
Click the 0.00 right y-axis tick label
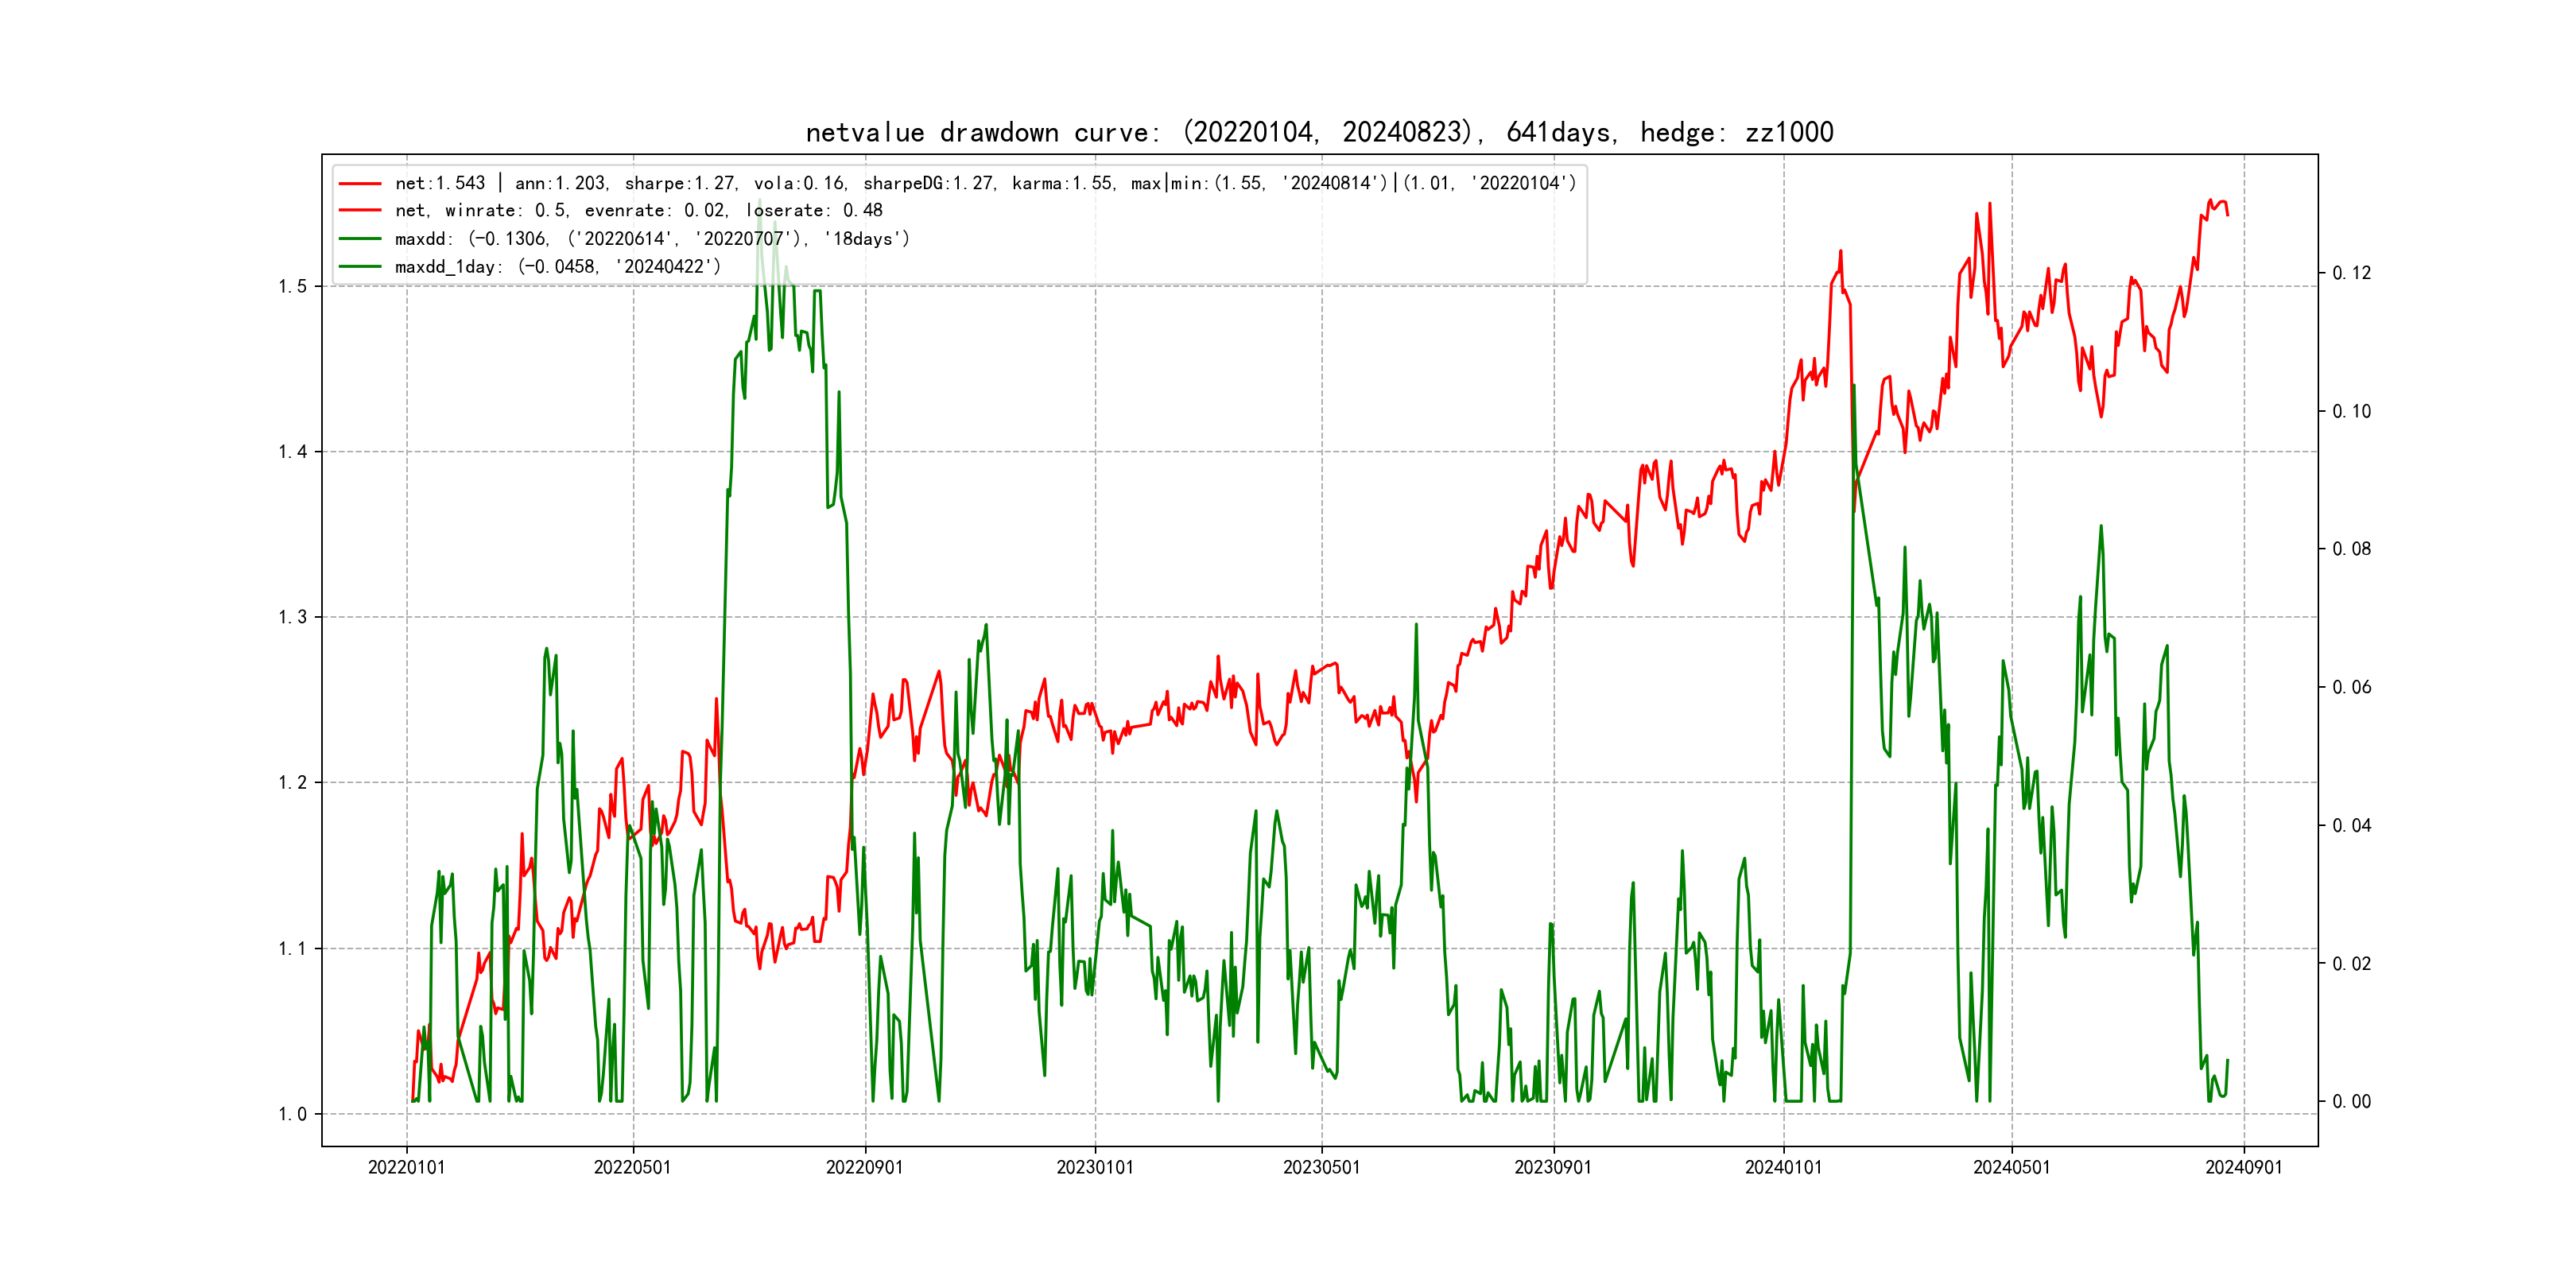point(2351,1102)
